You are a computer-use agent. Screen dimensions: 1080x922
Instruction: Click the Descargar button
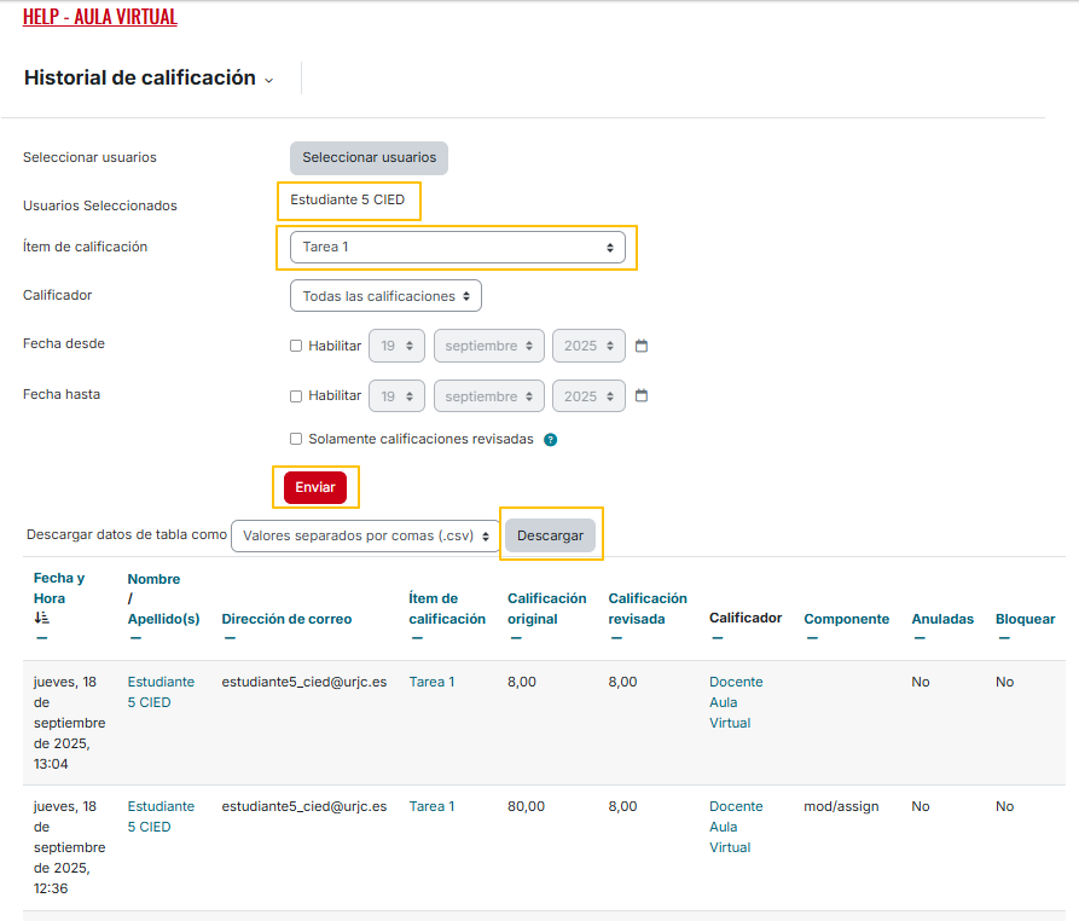click(550, 536)
